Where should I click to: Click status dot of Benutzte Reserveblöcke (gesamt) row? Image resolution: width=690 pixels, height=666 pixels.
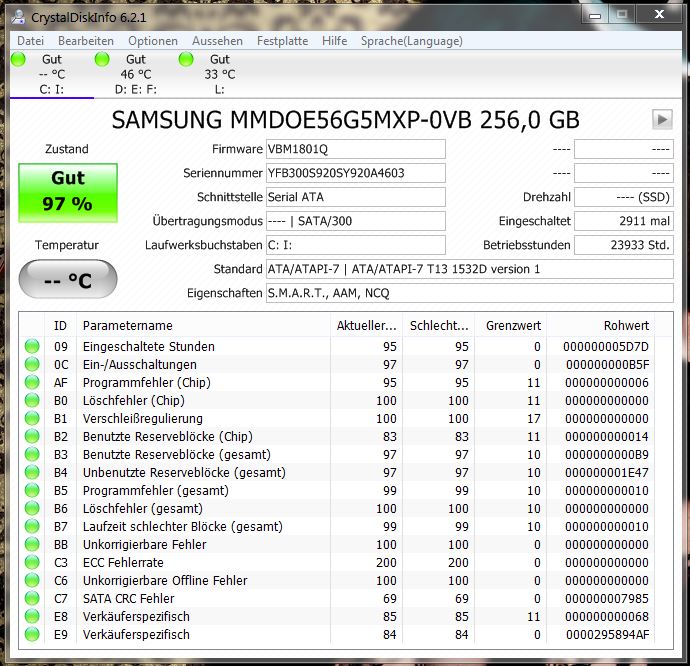tap(32, 454)
